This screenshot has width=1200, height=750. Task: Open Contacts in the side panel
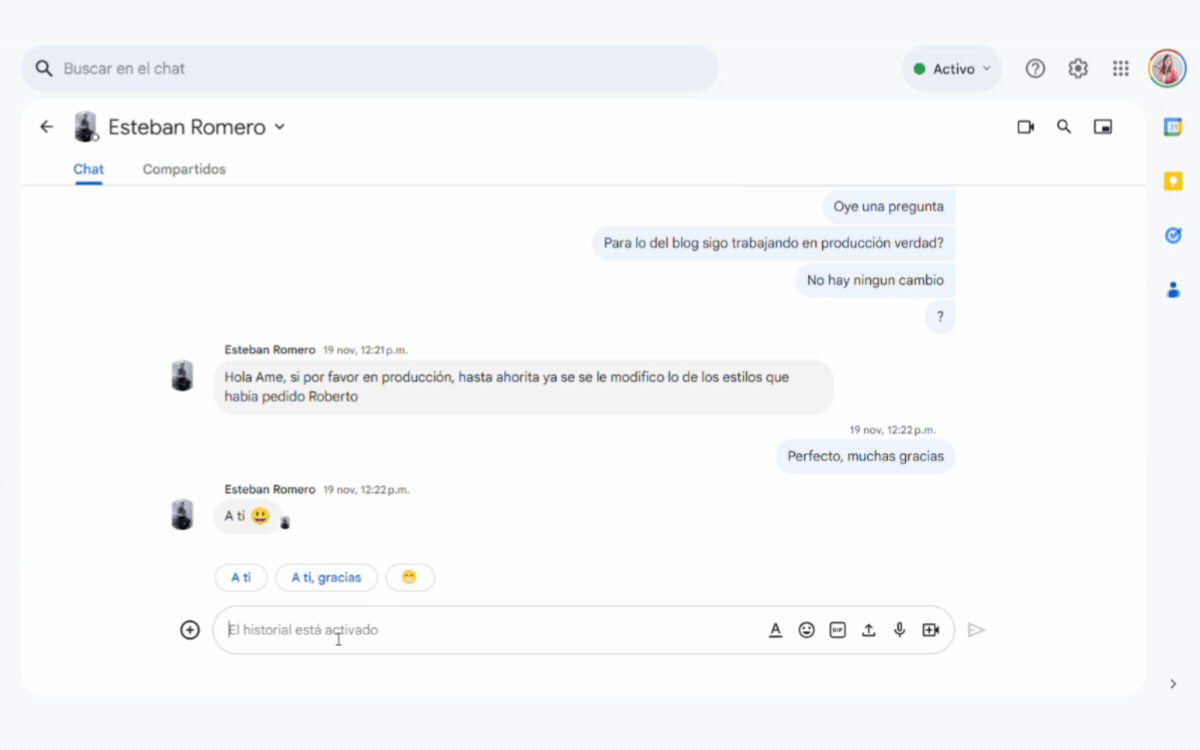[x=1173, y=290]
